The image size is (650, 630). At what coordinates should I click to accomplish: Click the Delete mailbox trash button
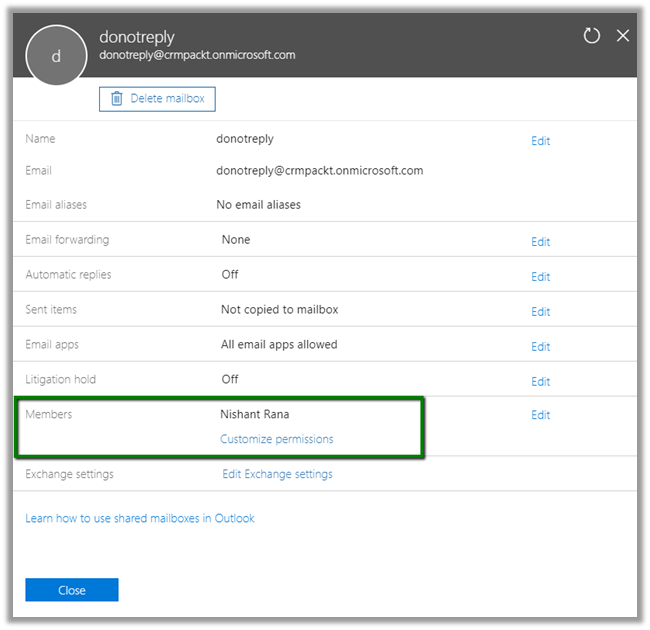click(157, 98)
